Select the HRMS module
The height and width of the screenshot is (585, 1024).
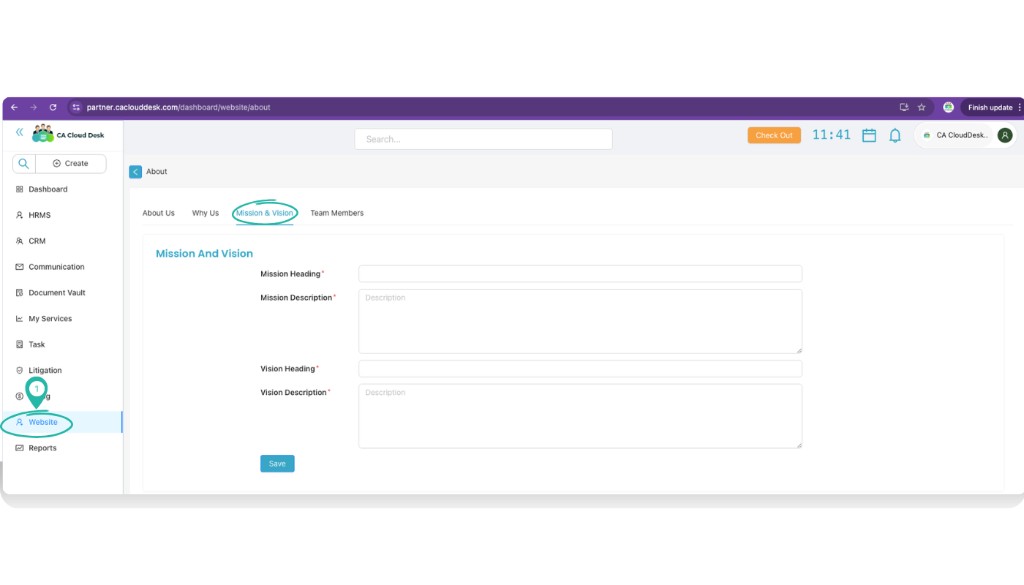point(38,215)
